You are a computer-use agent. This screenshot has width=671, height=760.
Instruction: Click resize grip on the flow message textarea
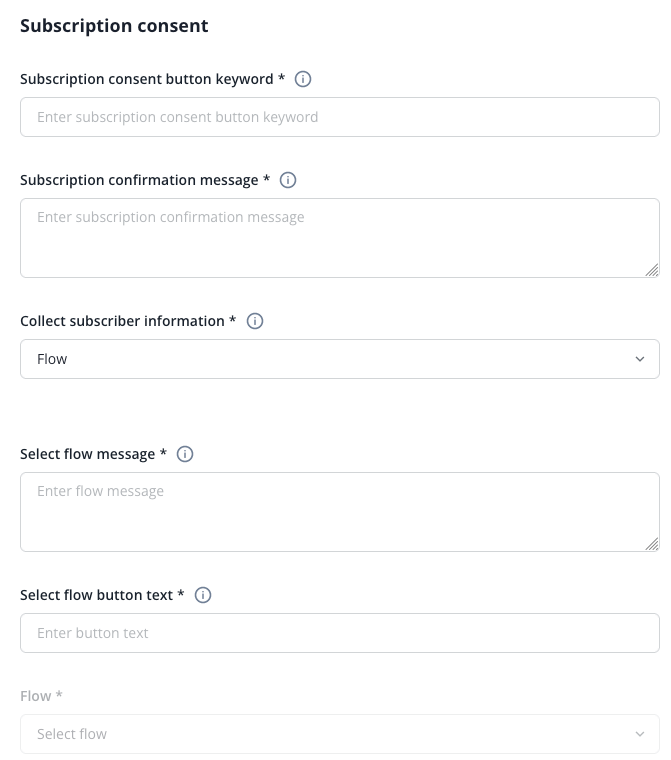652,544
